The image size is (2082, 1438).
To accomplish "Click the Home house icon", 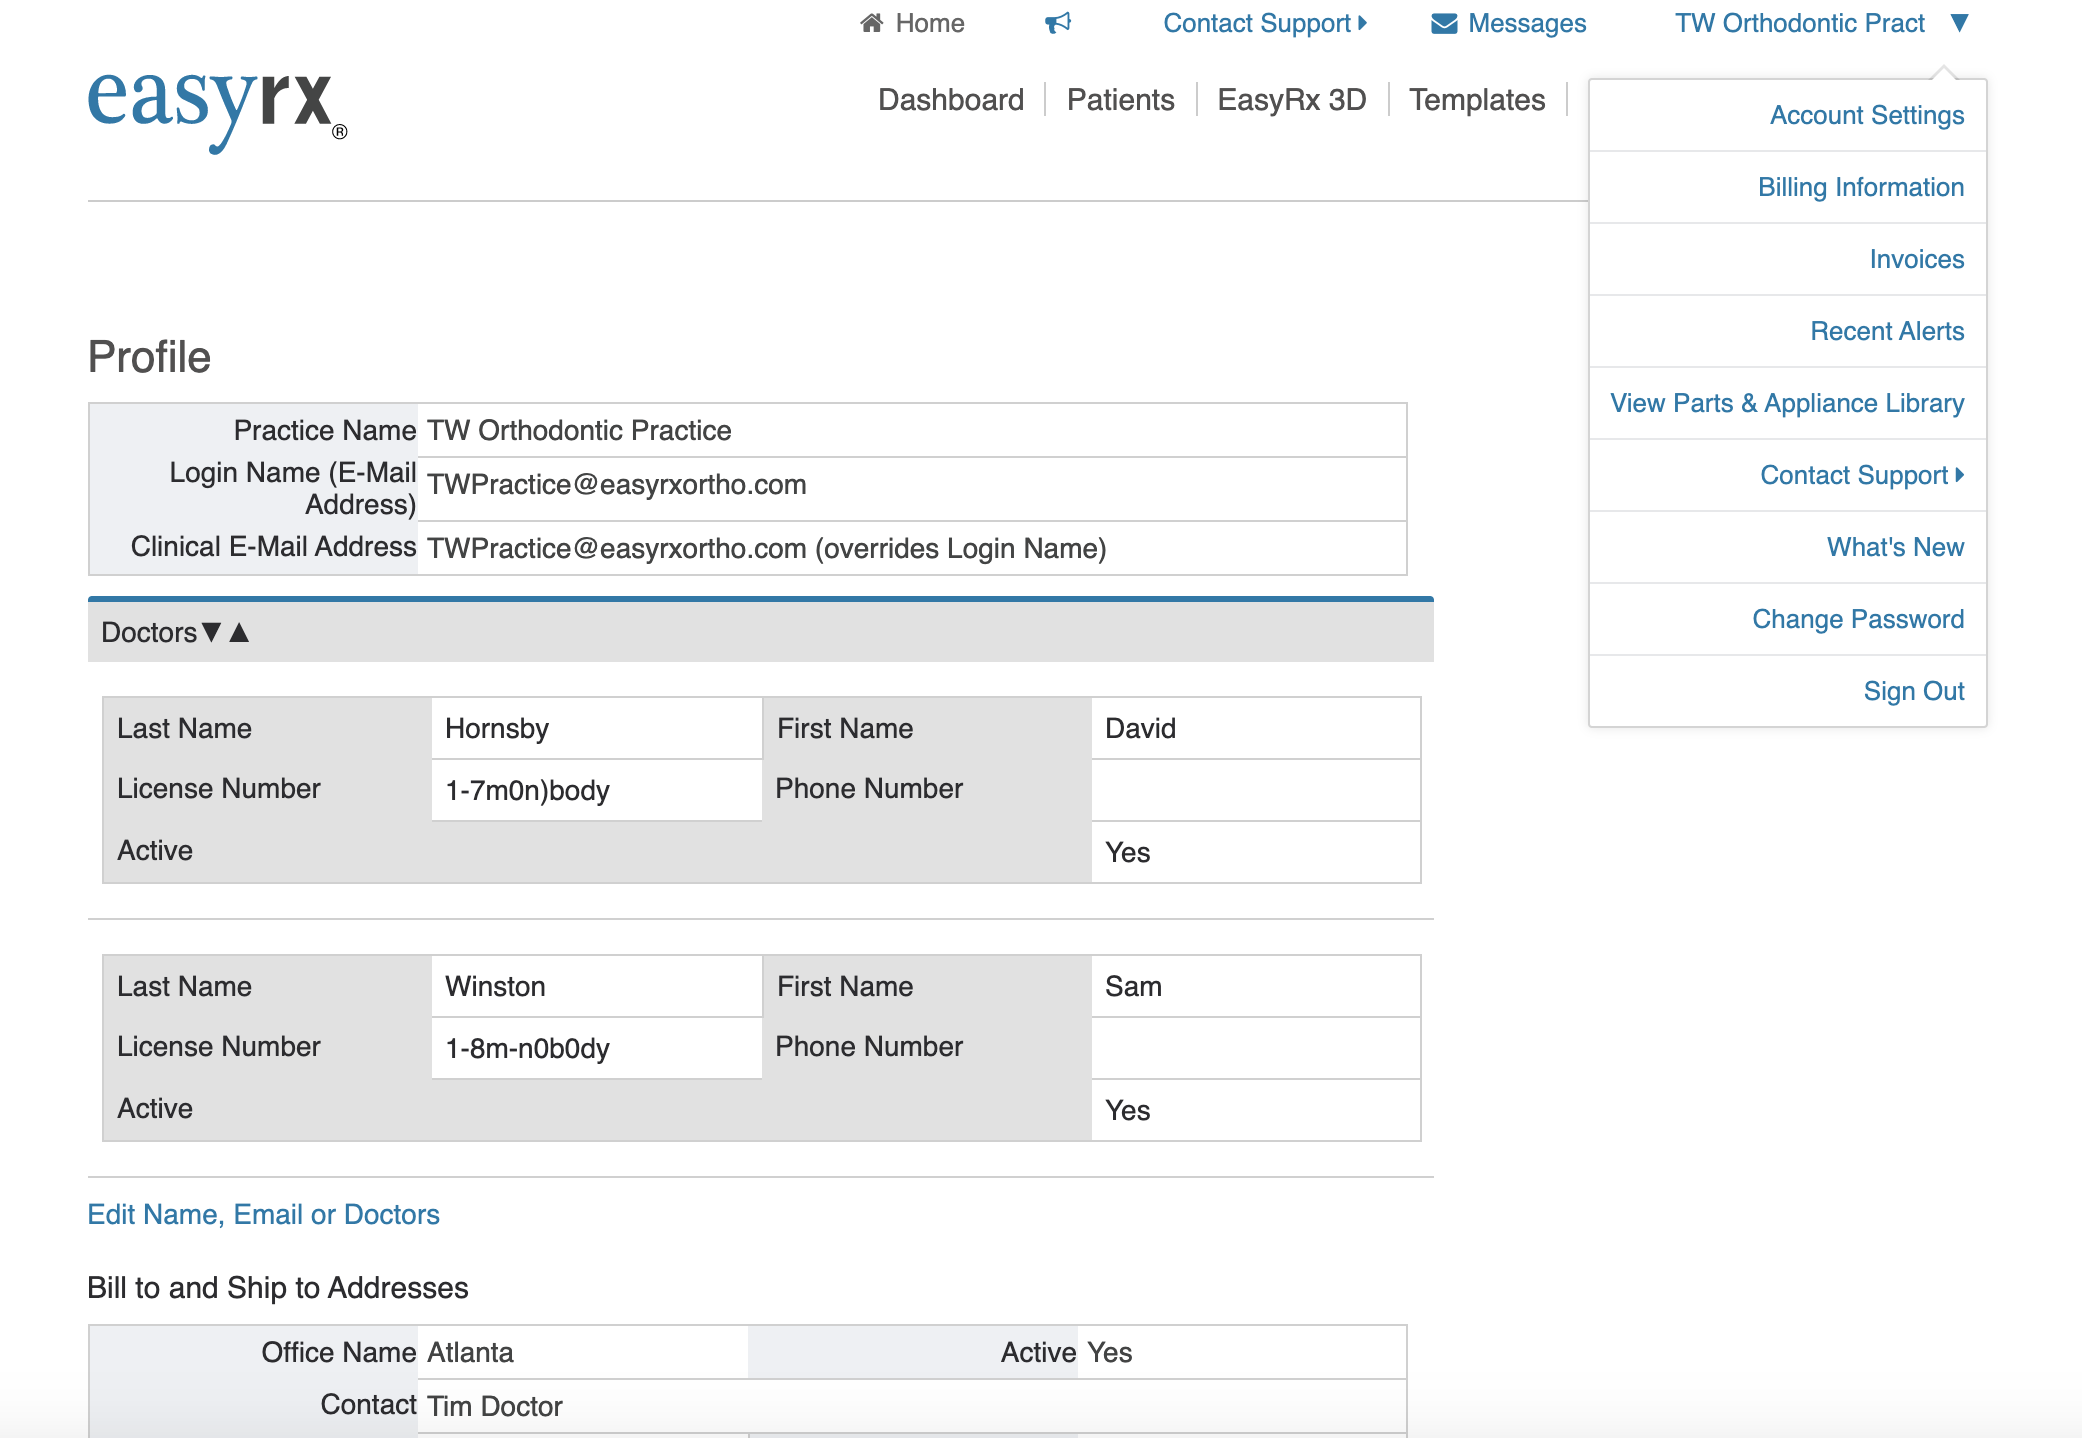I will 871,23.
